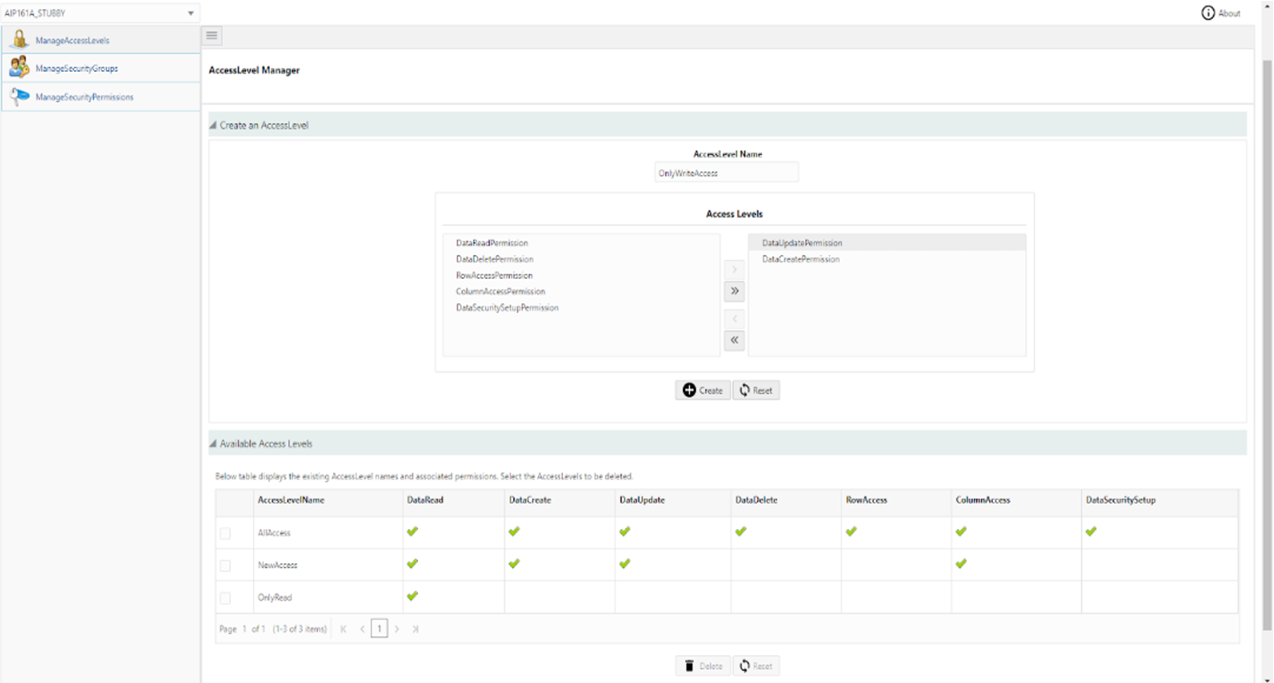Click the ManageSecurityGroups people icon

19,68
